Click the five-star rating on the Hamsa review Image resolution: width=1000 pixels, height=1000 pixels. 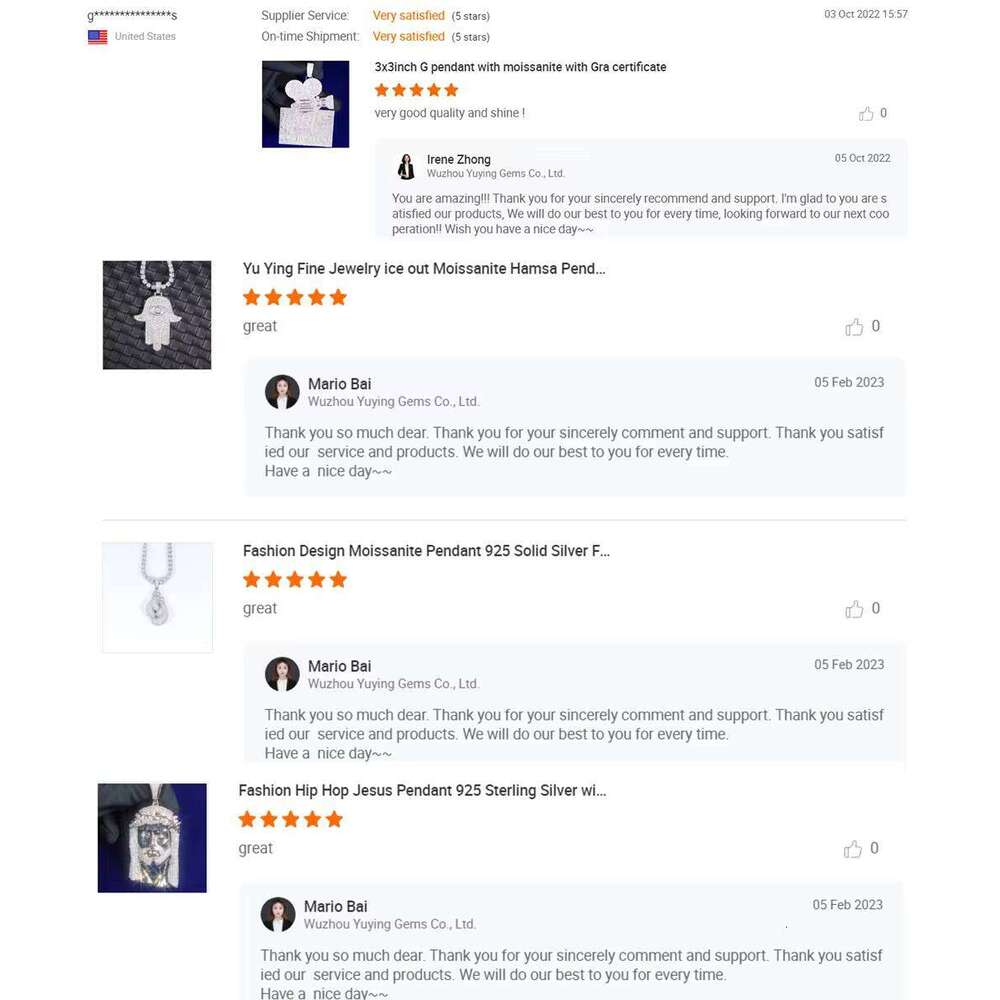(295, 297)
